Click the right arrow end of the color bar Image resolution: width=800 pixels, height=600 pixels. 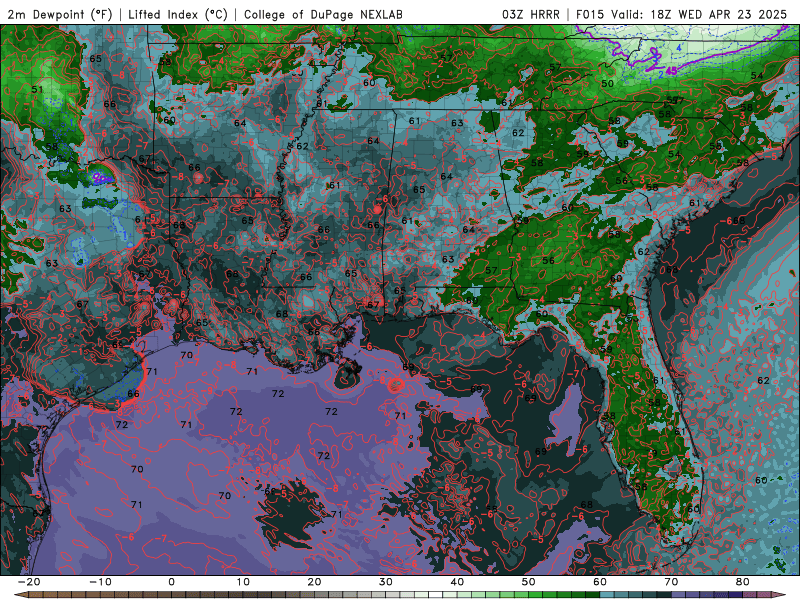[780, 595]
